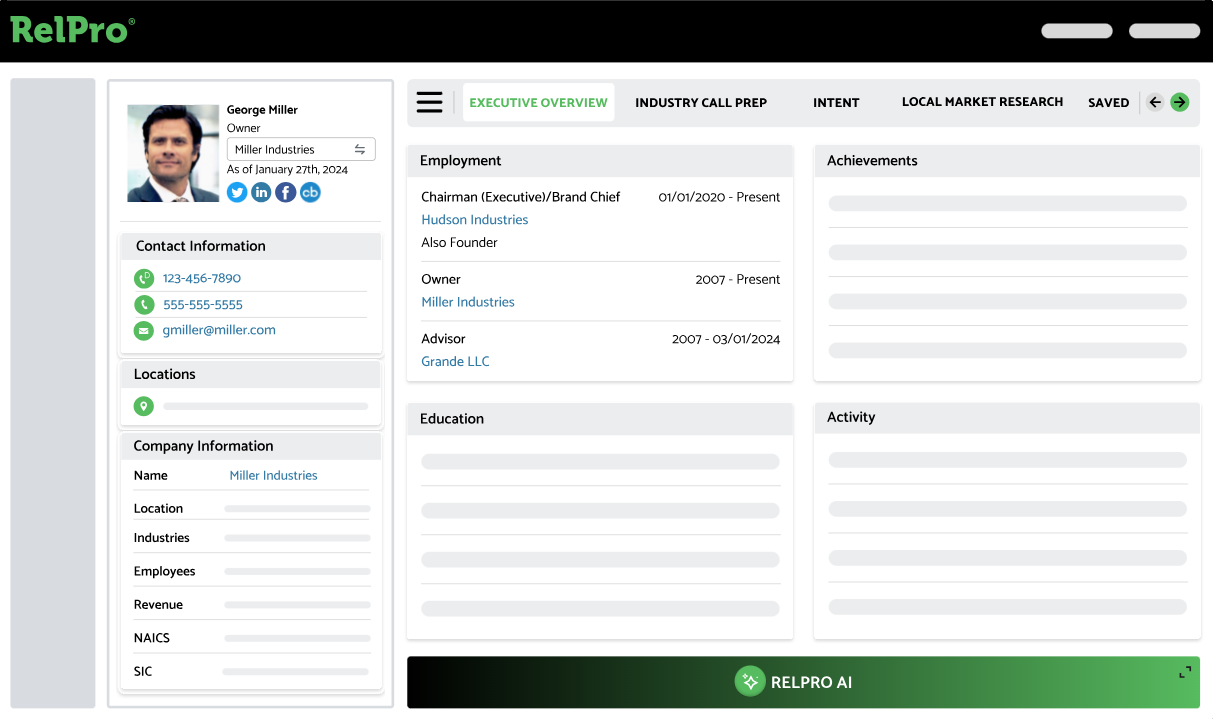Click the Education panel header
1213x719 pixels.
click(600, 419)
